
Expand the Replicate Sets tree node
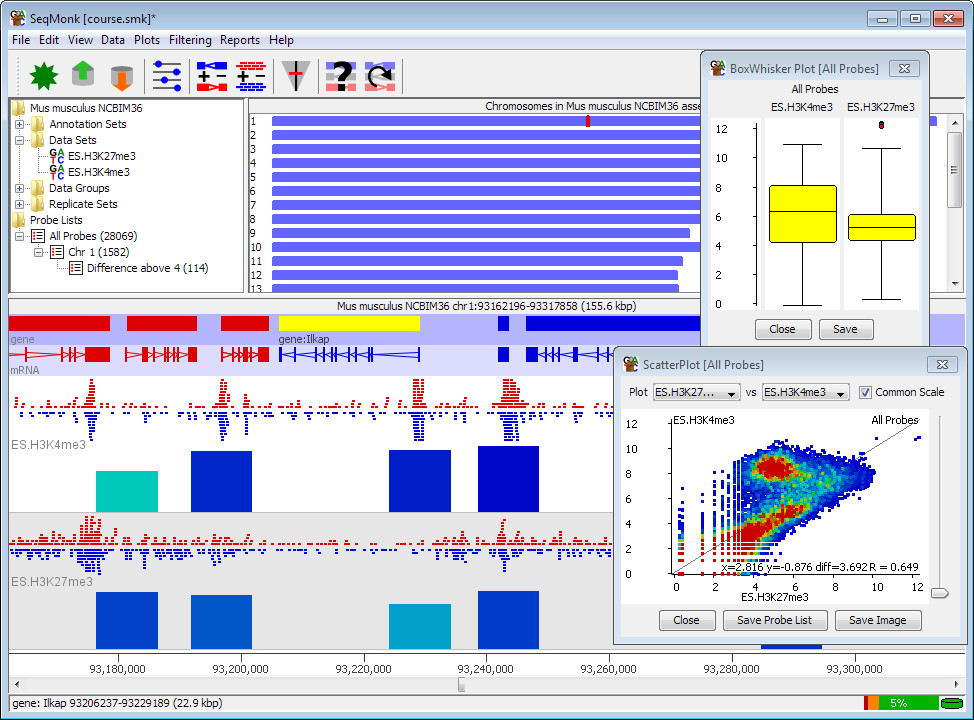pyautogui.click(x=19, y=204)
